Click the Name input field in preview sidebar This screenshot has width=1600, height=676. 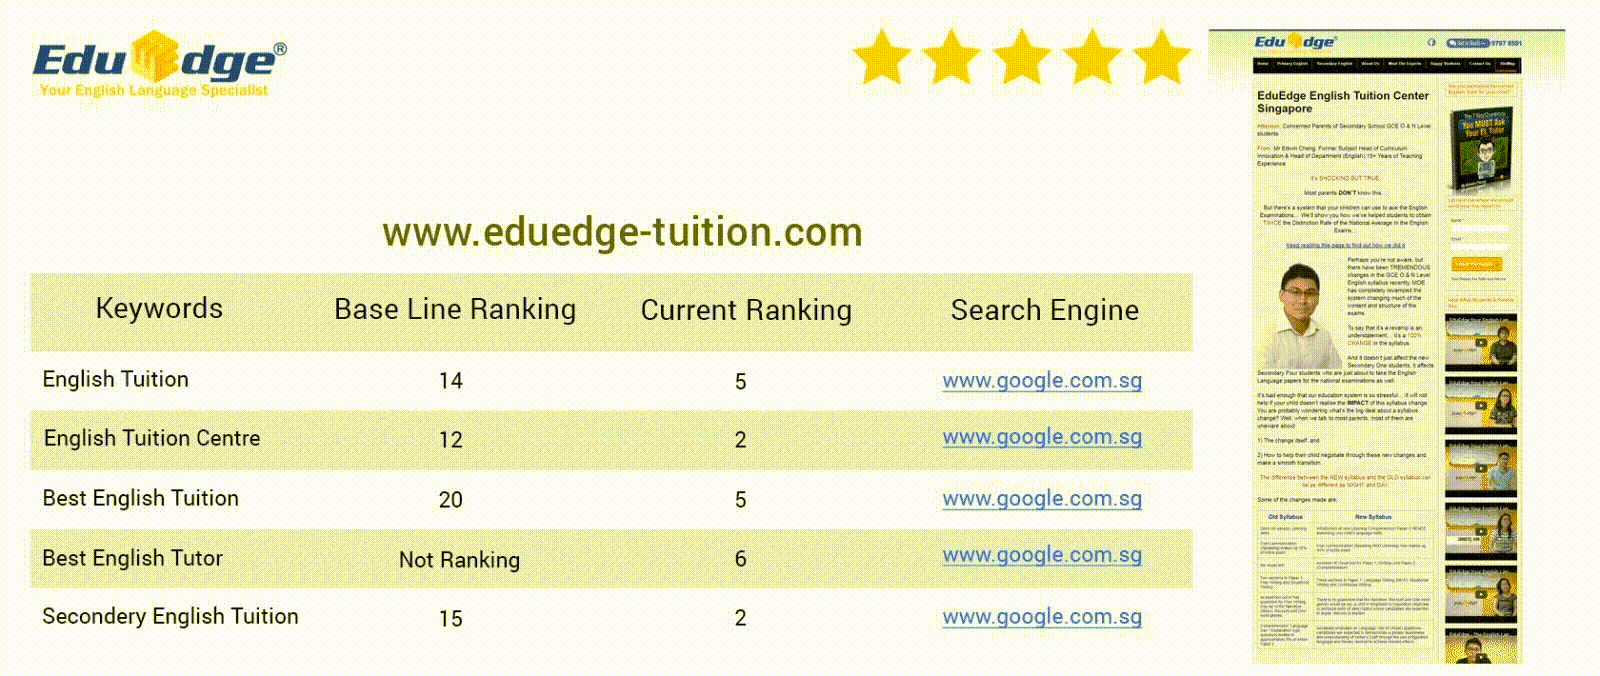(x=1478, y=228)
